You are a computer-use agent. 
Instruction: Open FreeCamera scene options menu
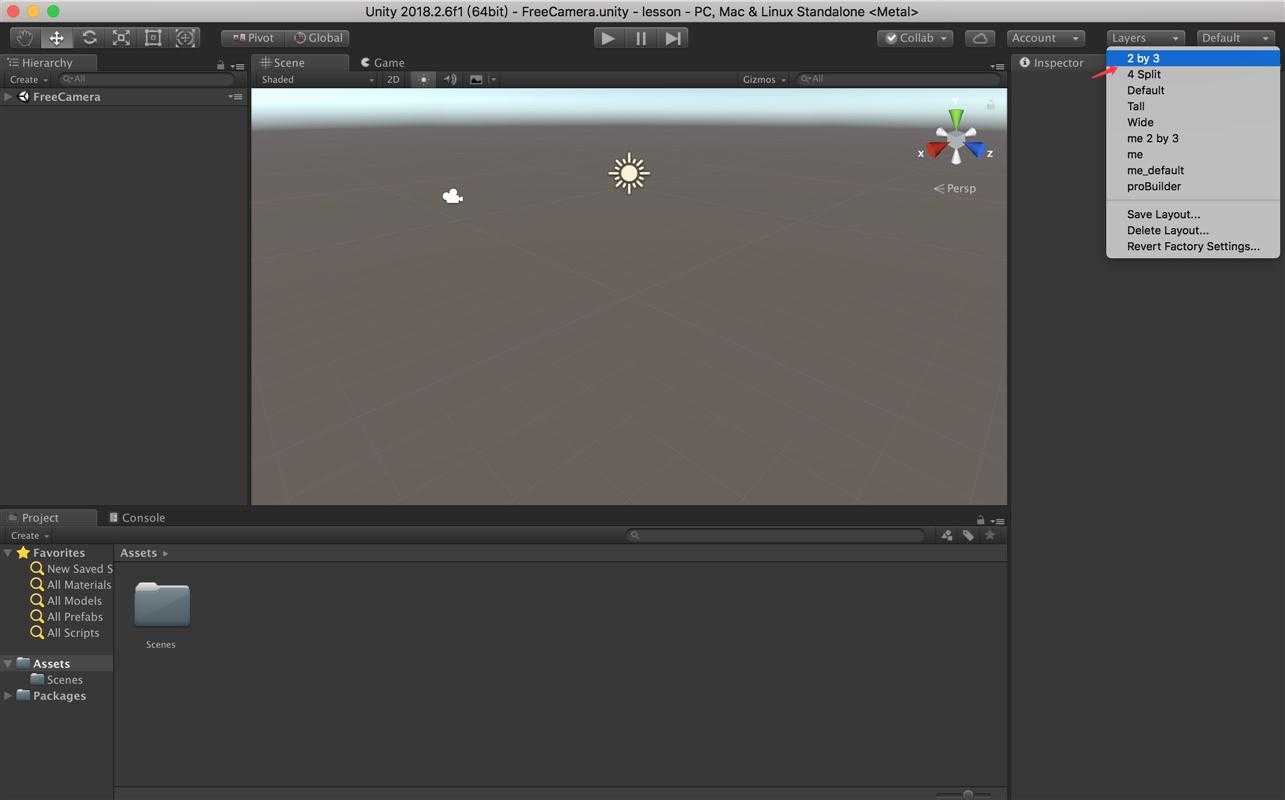(x=235, y=97)
